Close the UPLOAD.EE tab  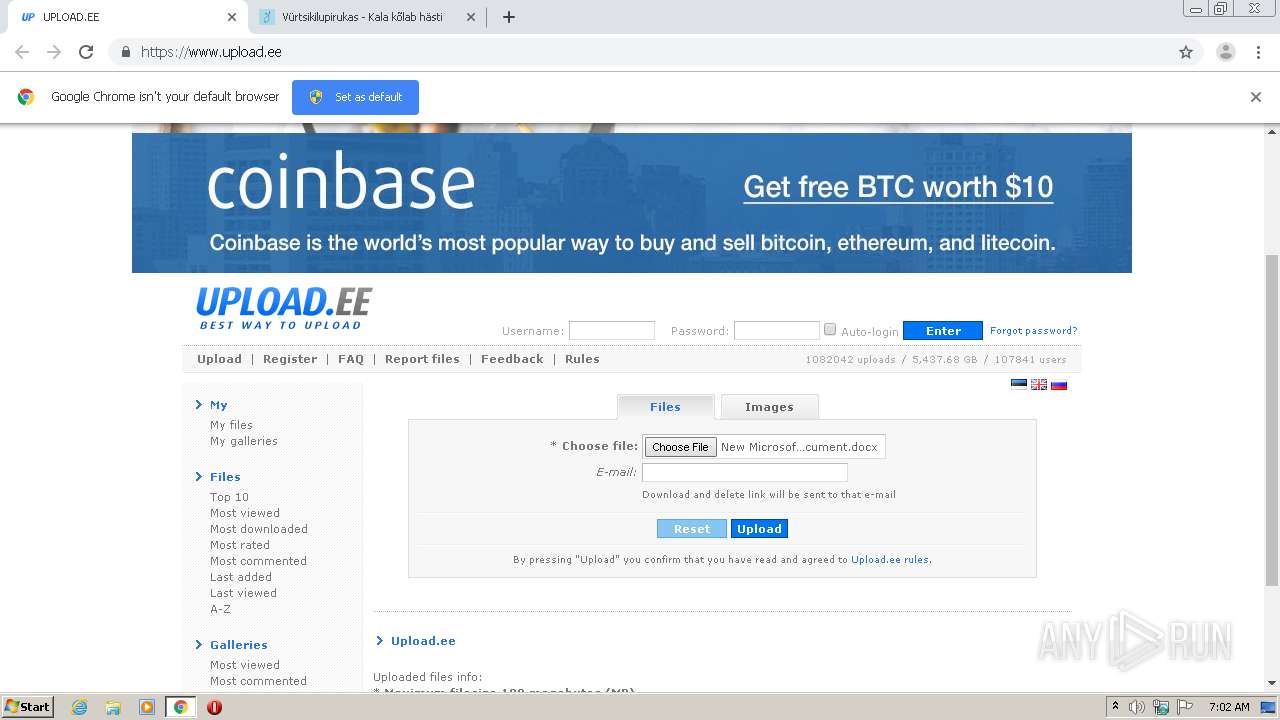click(232, 17)
